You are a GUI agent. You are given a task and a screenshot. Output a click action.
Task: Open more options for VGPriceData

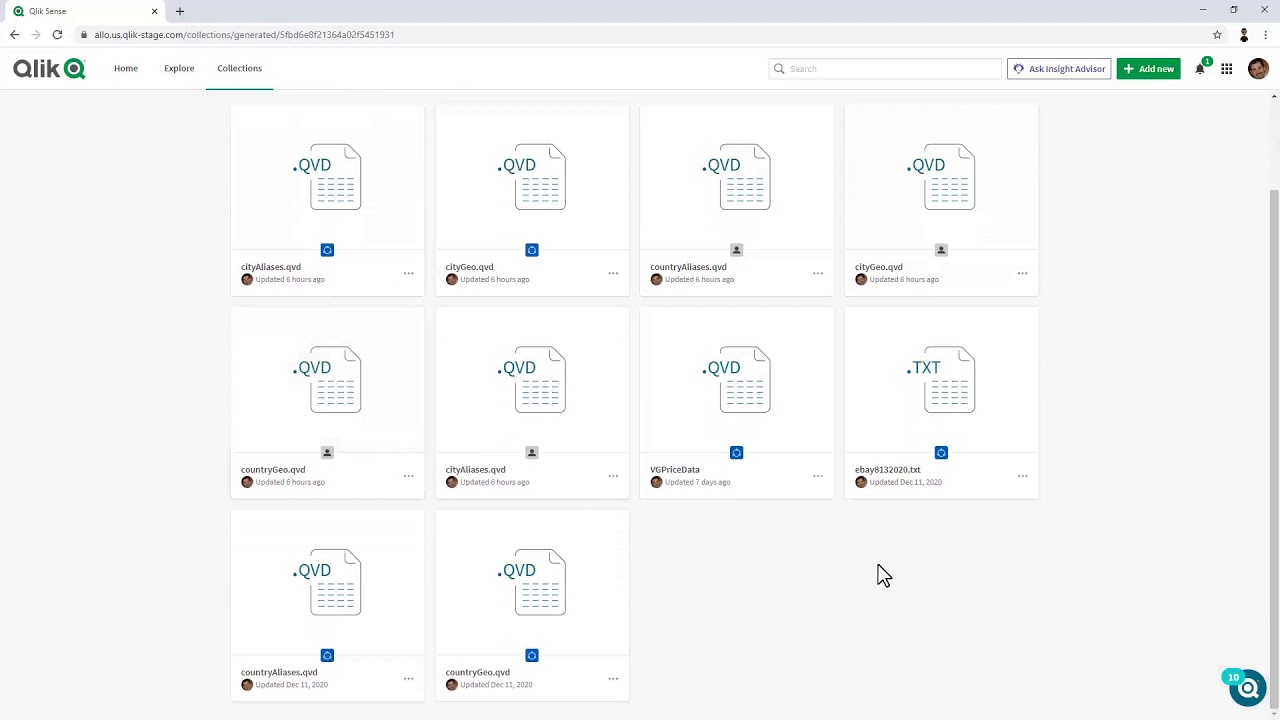coord(818,476)
